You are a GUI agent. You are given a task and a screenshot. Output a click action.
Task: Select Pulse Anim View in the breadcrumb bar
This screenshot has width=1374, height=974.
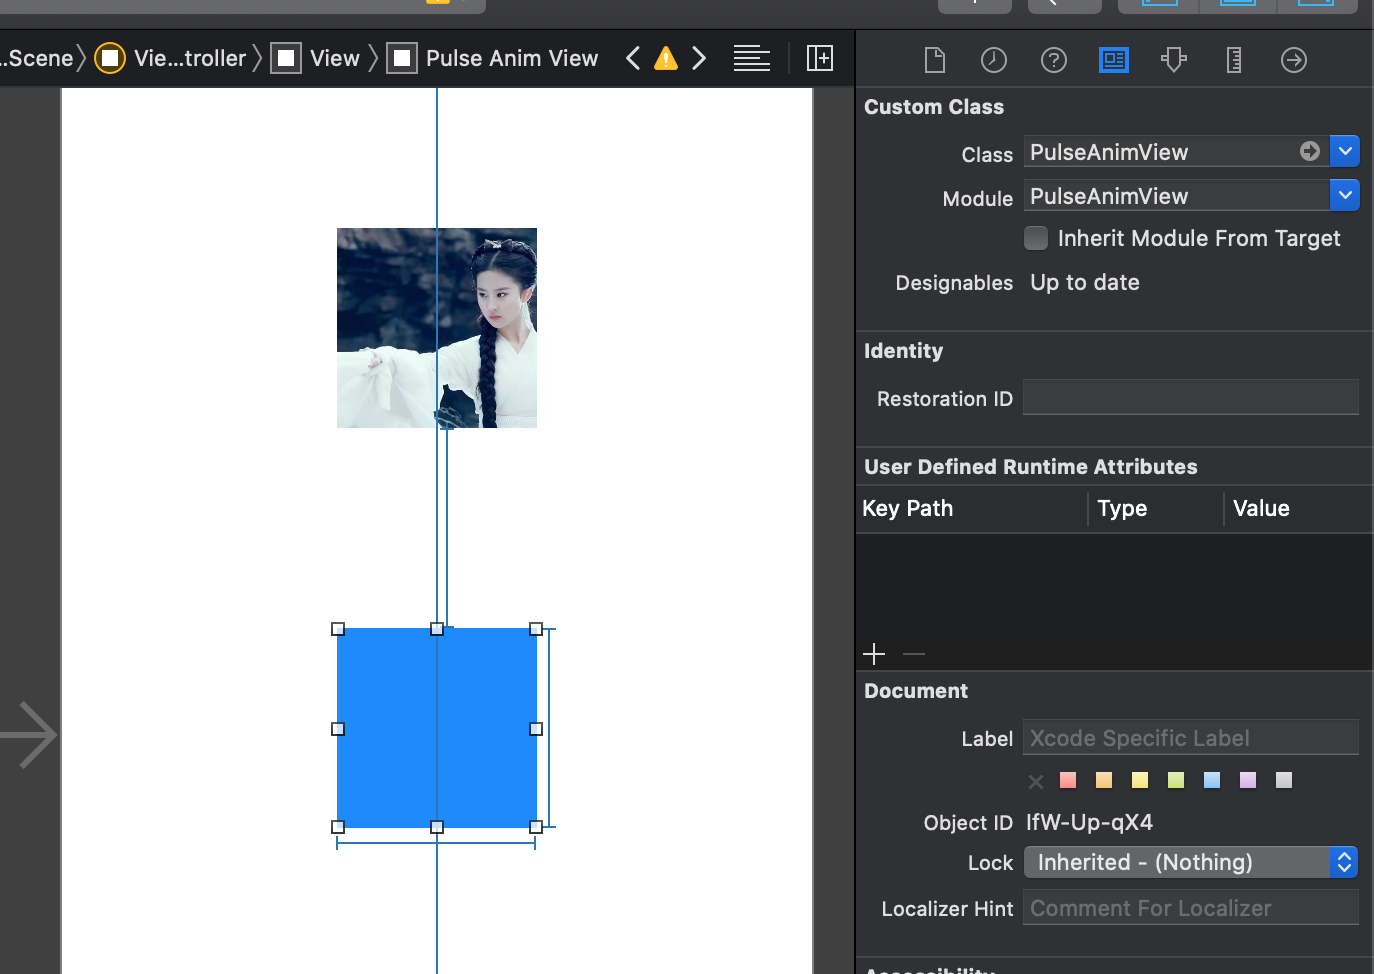coord(511,58)
